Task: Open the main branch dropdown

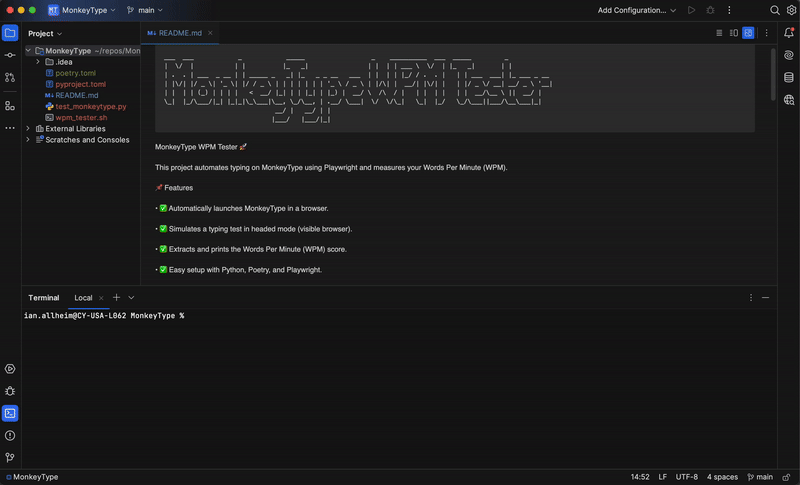Action: pos(145,10)
